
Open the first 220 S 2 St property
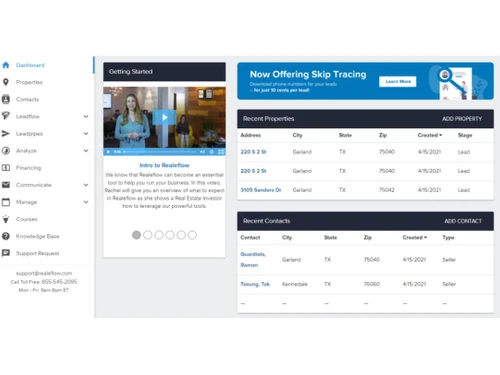253,152
